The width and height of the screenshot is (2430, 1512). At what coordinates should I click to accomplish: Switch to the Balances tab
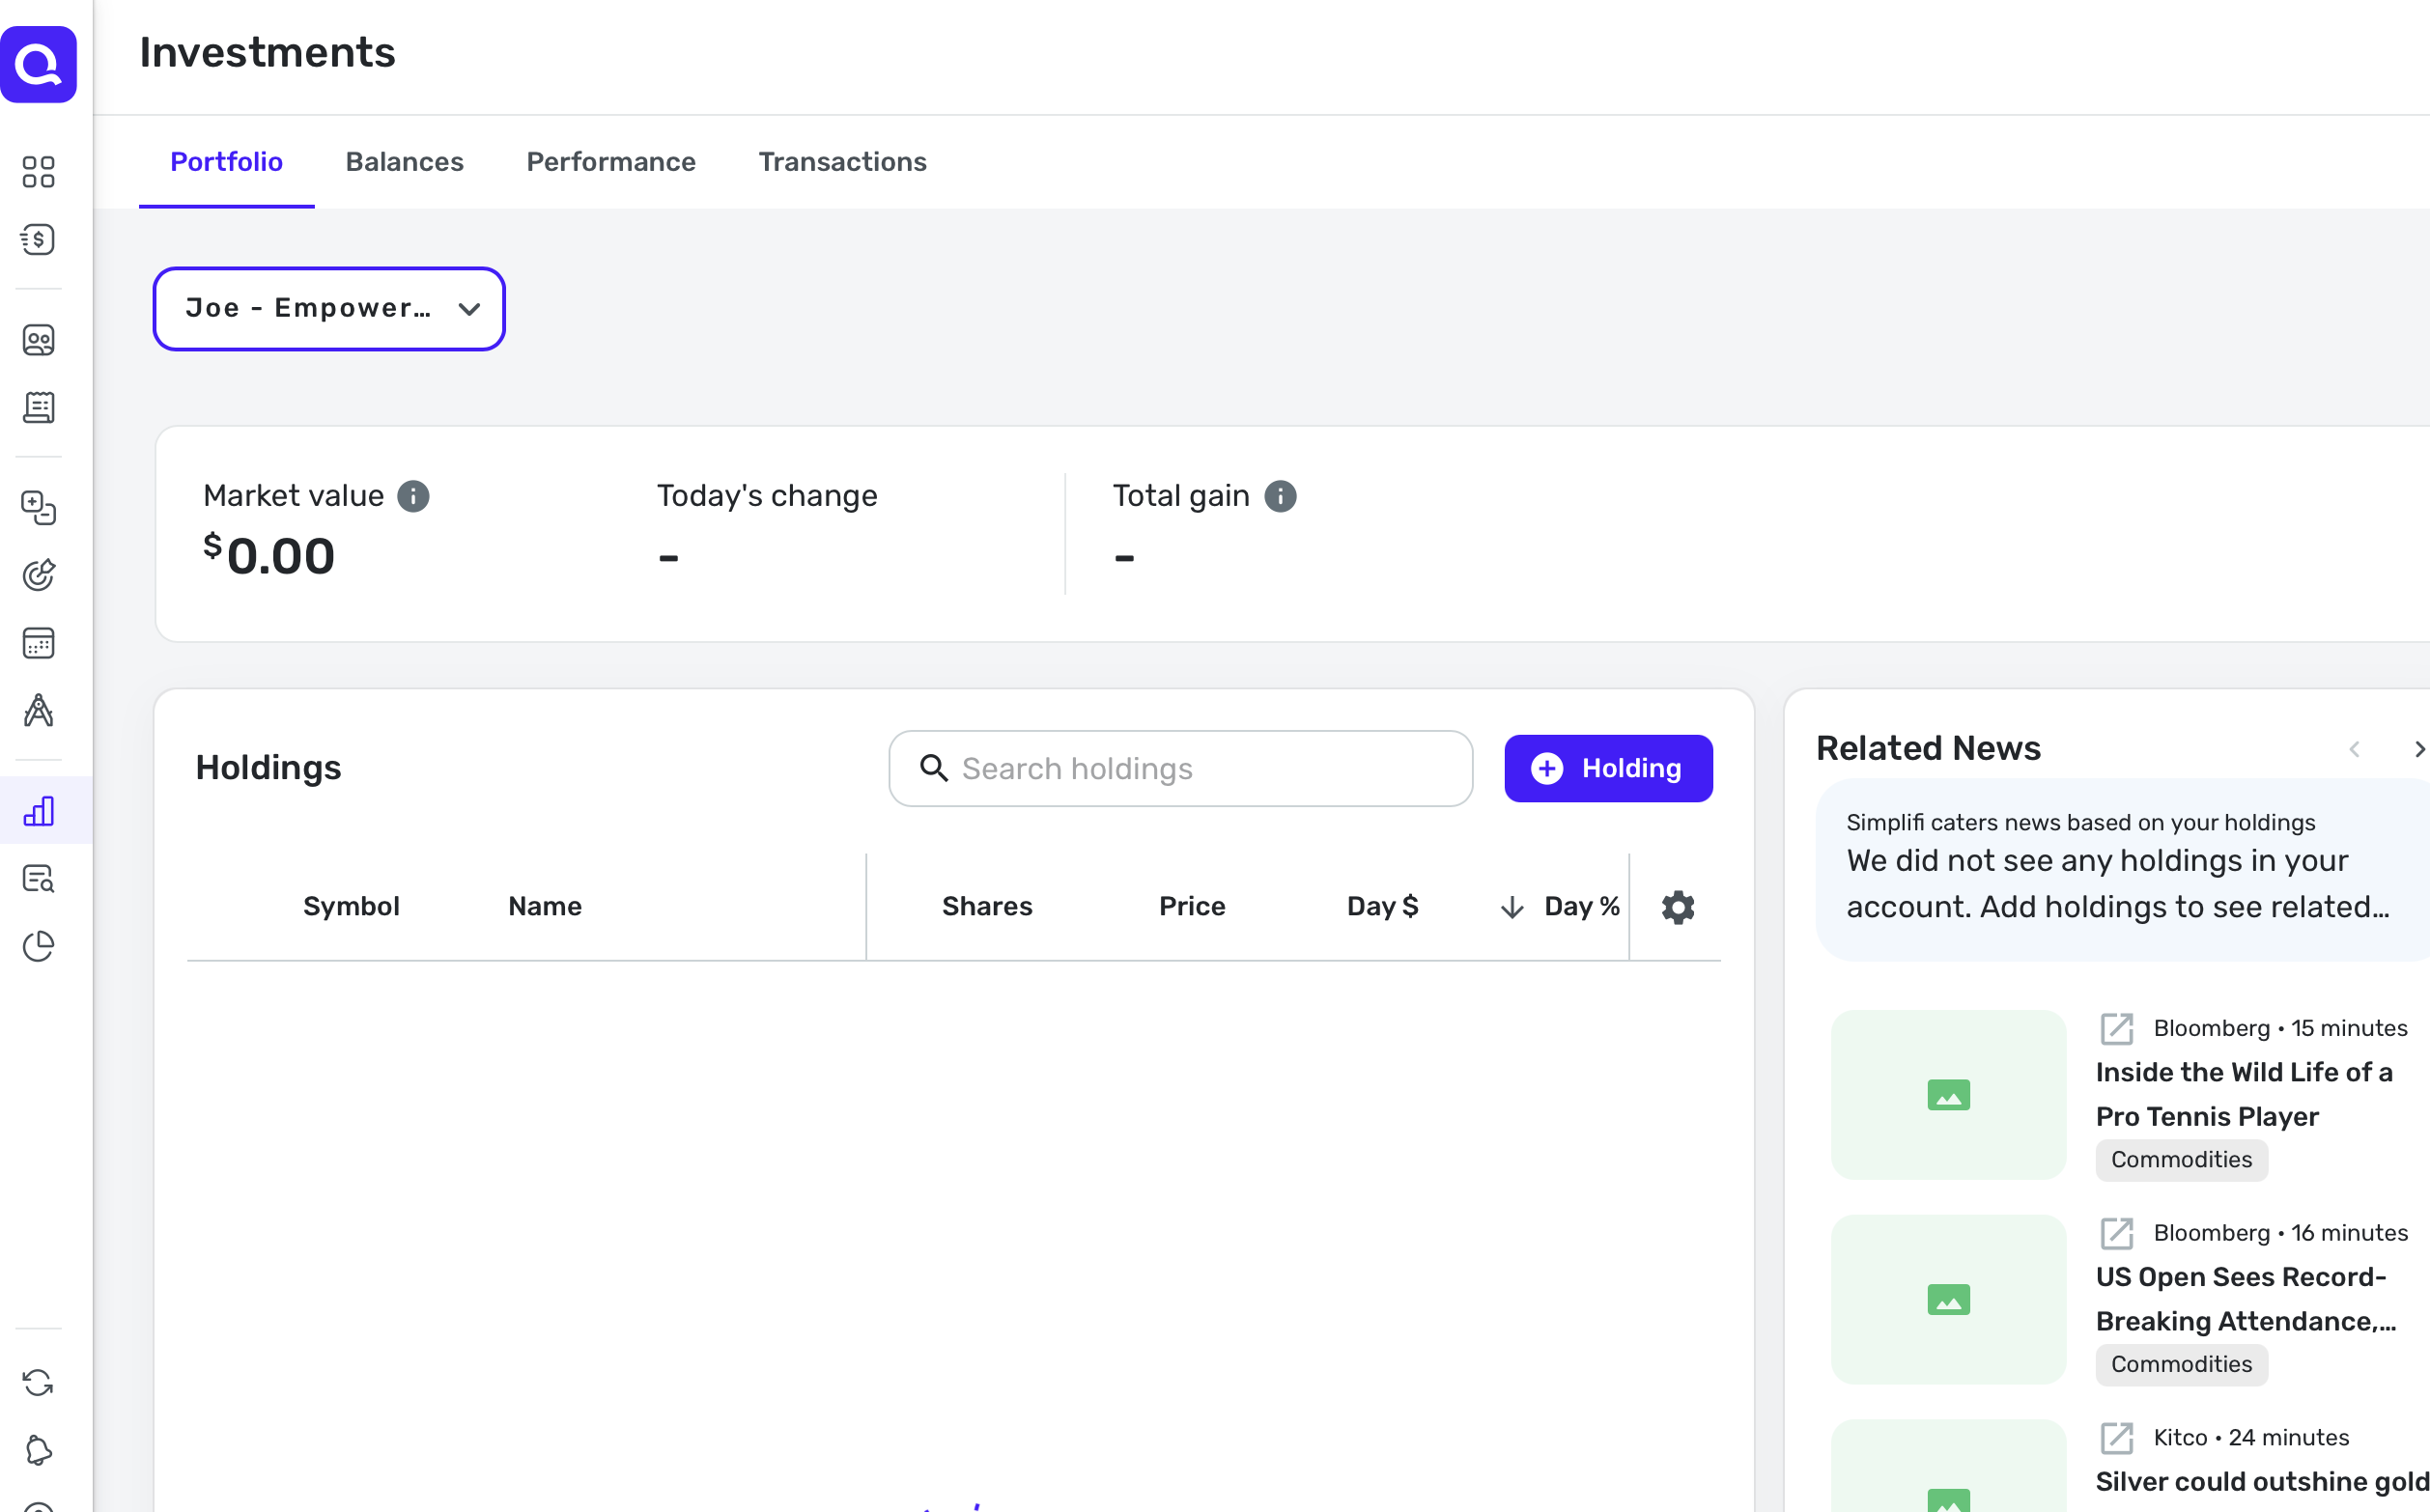coord(404,162)
